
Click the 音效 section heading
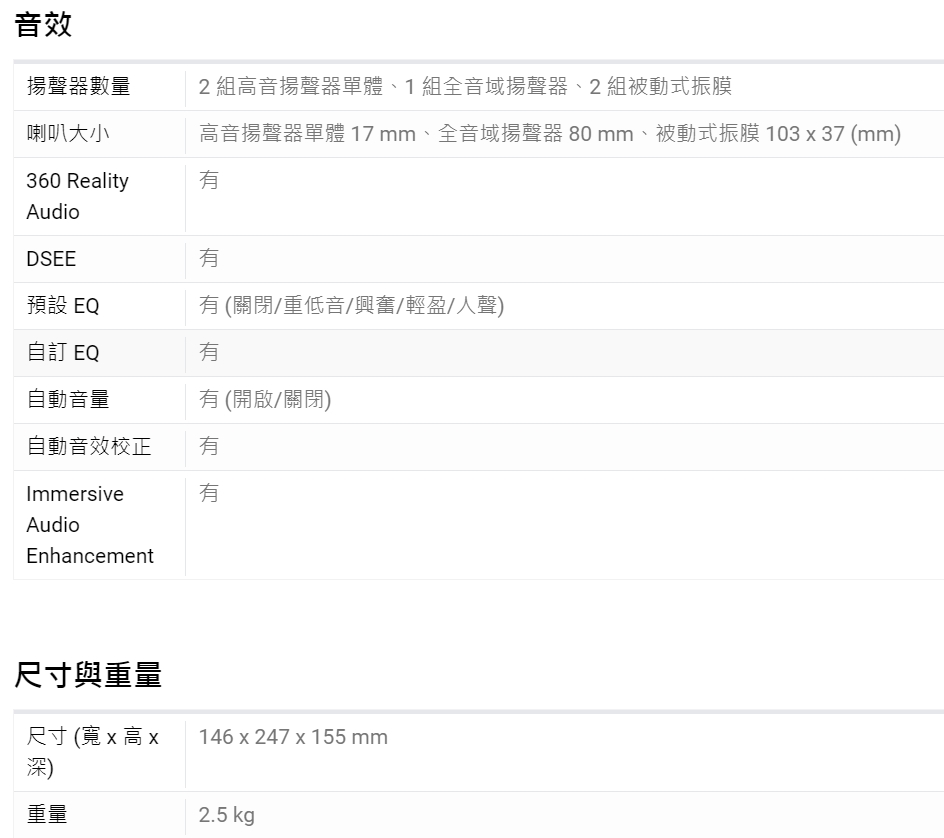[x=43, y=25]
